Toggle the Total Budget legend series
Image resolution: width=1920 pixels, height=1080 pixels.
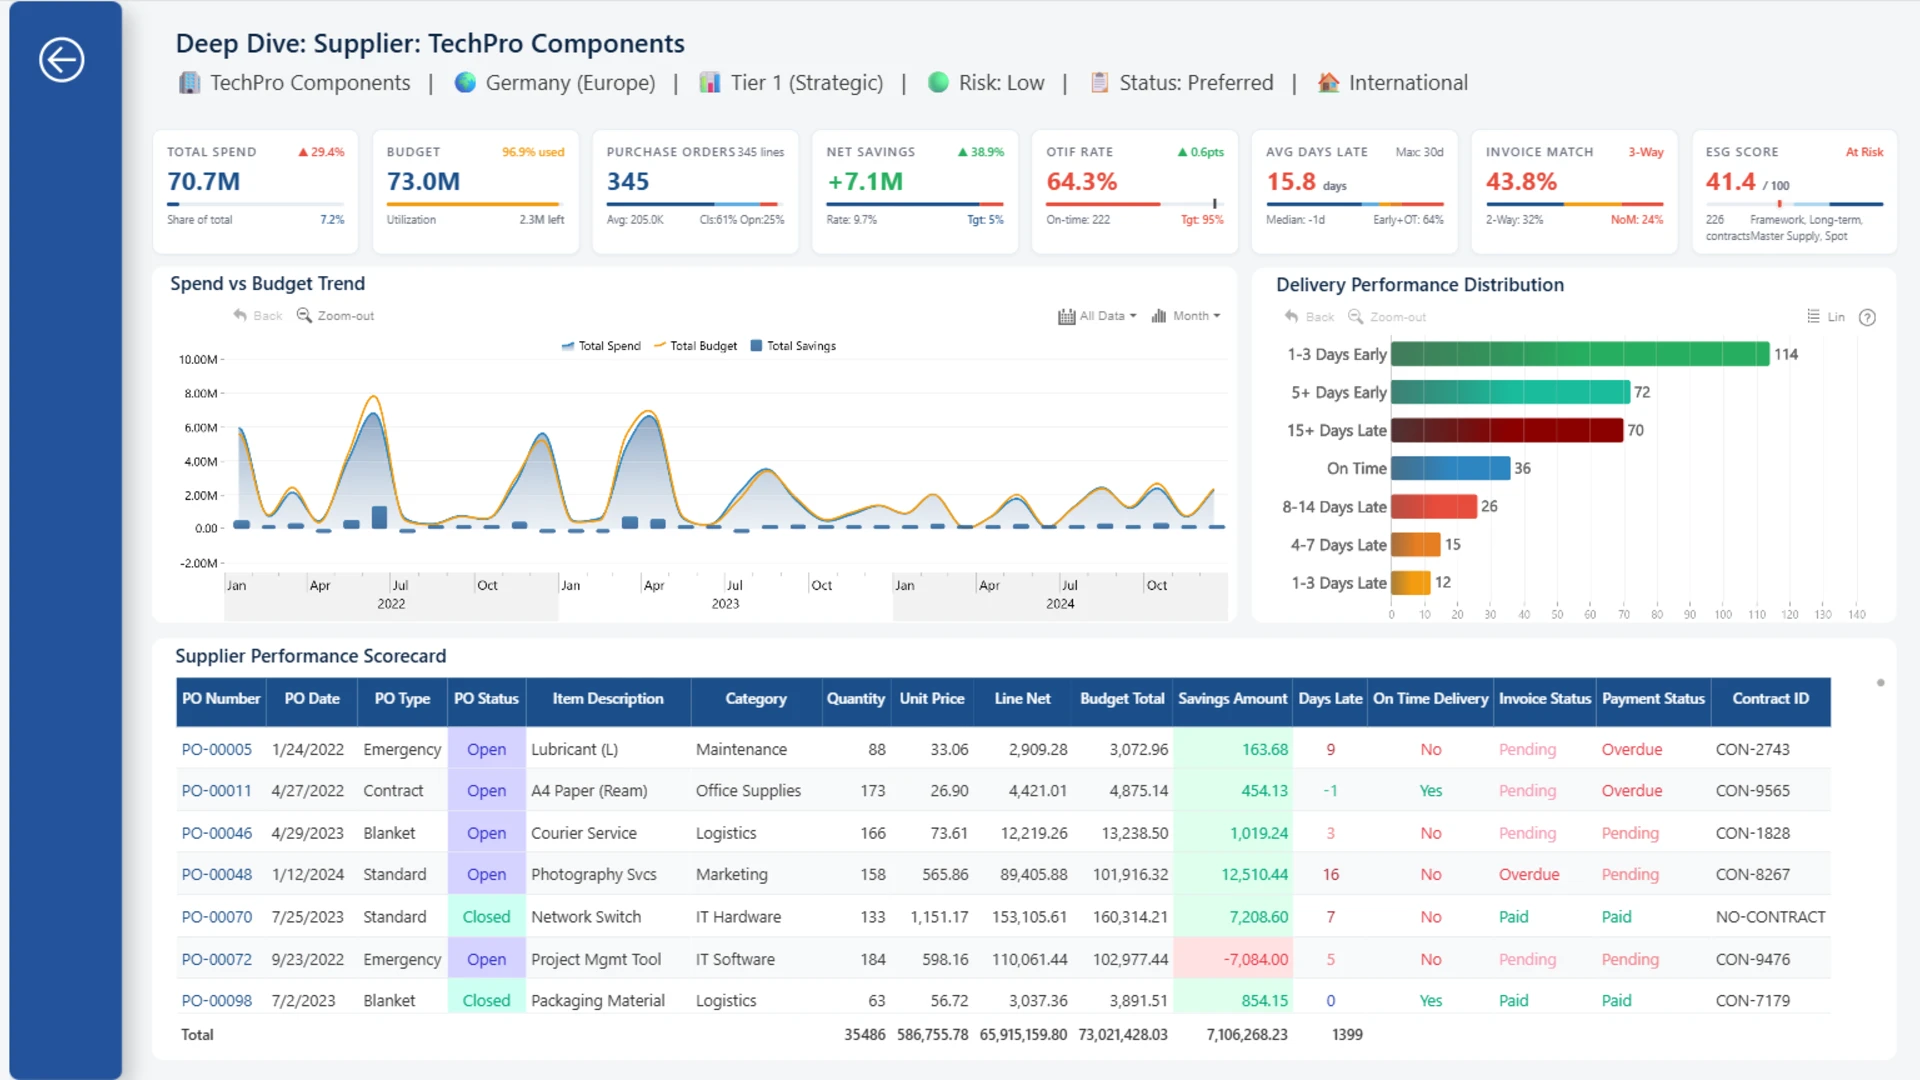pos(695,346)
